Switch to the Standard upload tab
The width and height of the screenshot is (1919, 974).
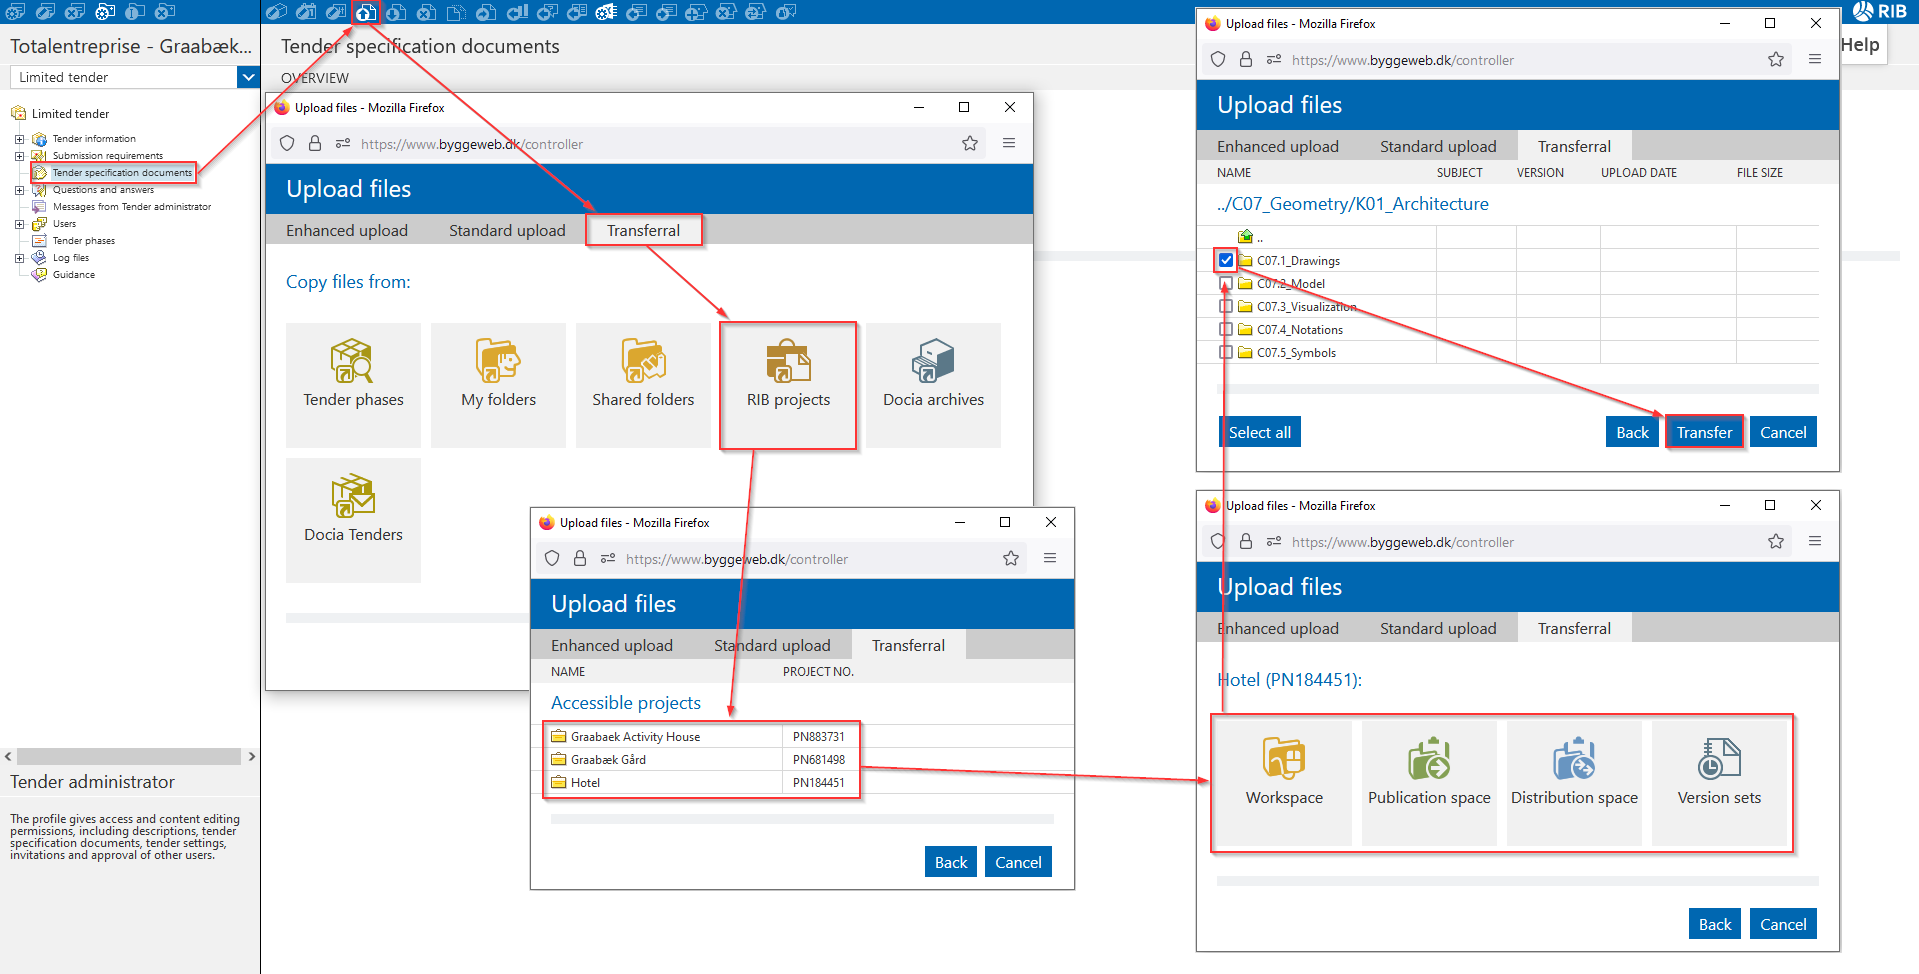(507, 230)
